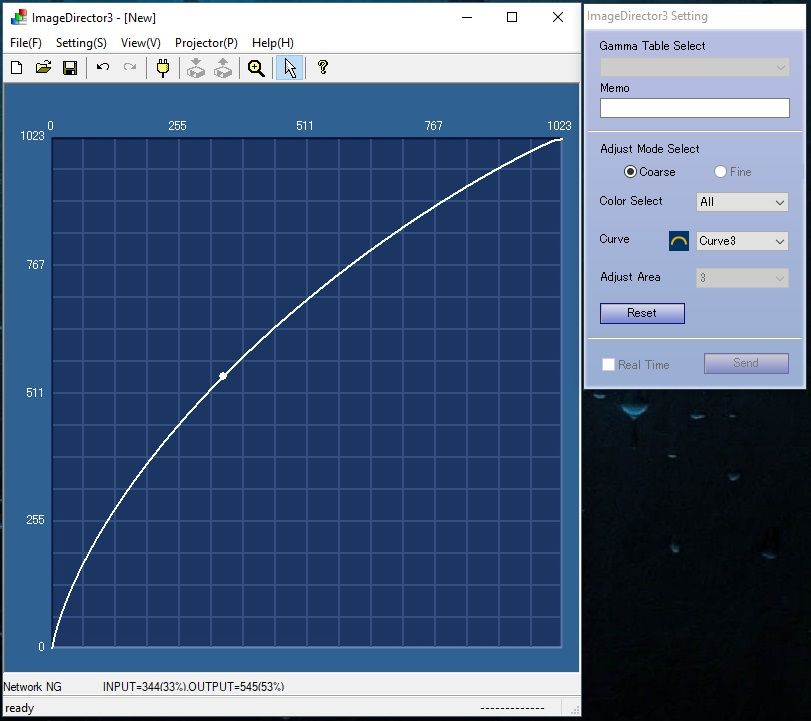Click the yellow curve shape preview icon
Screen dimensions: 811x721
click(679, 241)
